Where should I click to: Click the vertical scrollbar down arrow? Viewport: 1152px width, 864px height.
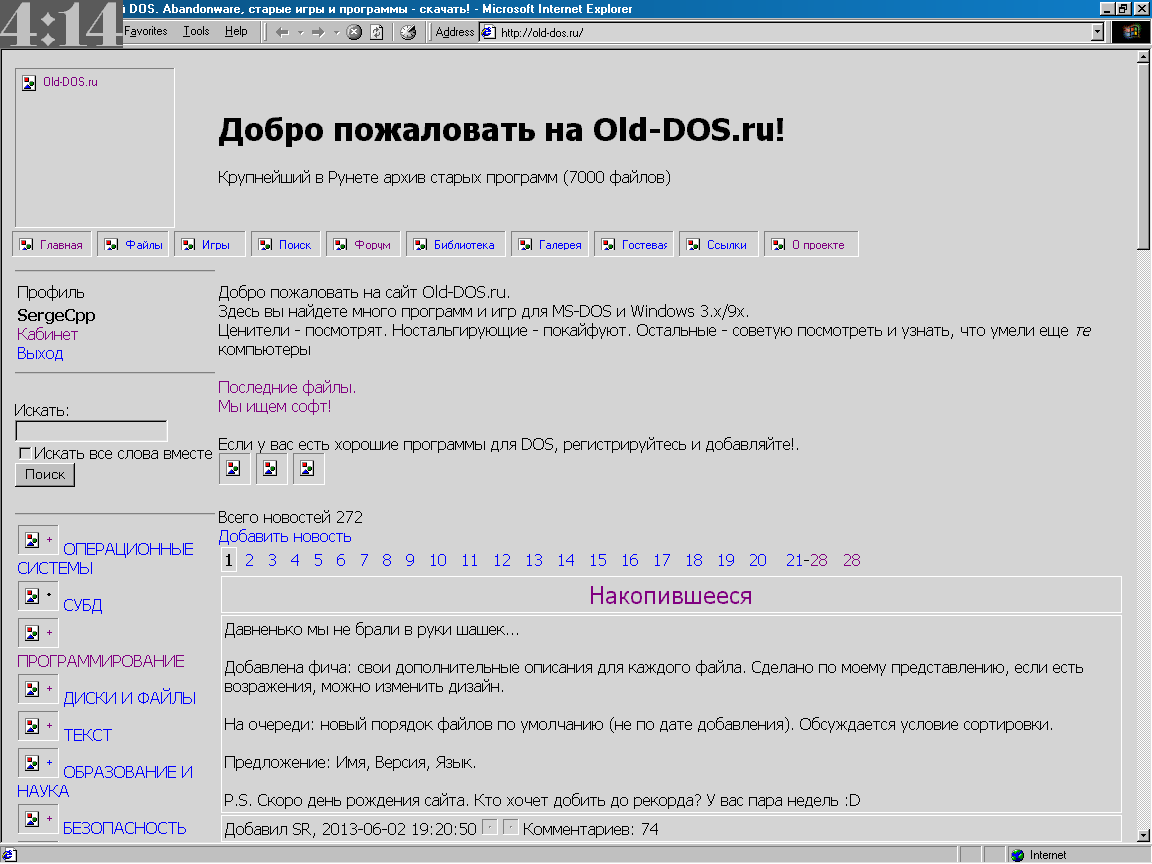click(x=1143, y=835)
